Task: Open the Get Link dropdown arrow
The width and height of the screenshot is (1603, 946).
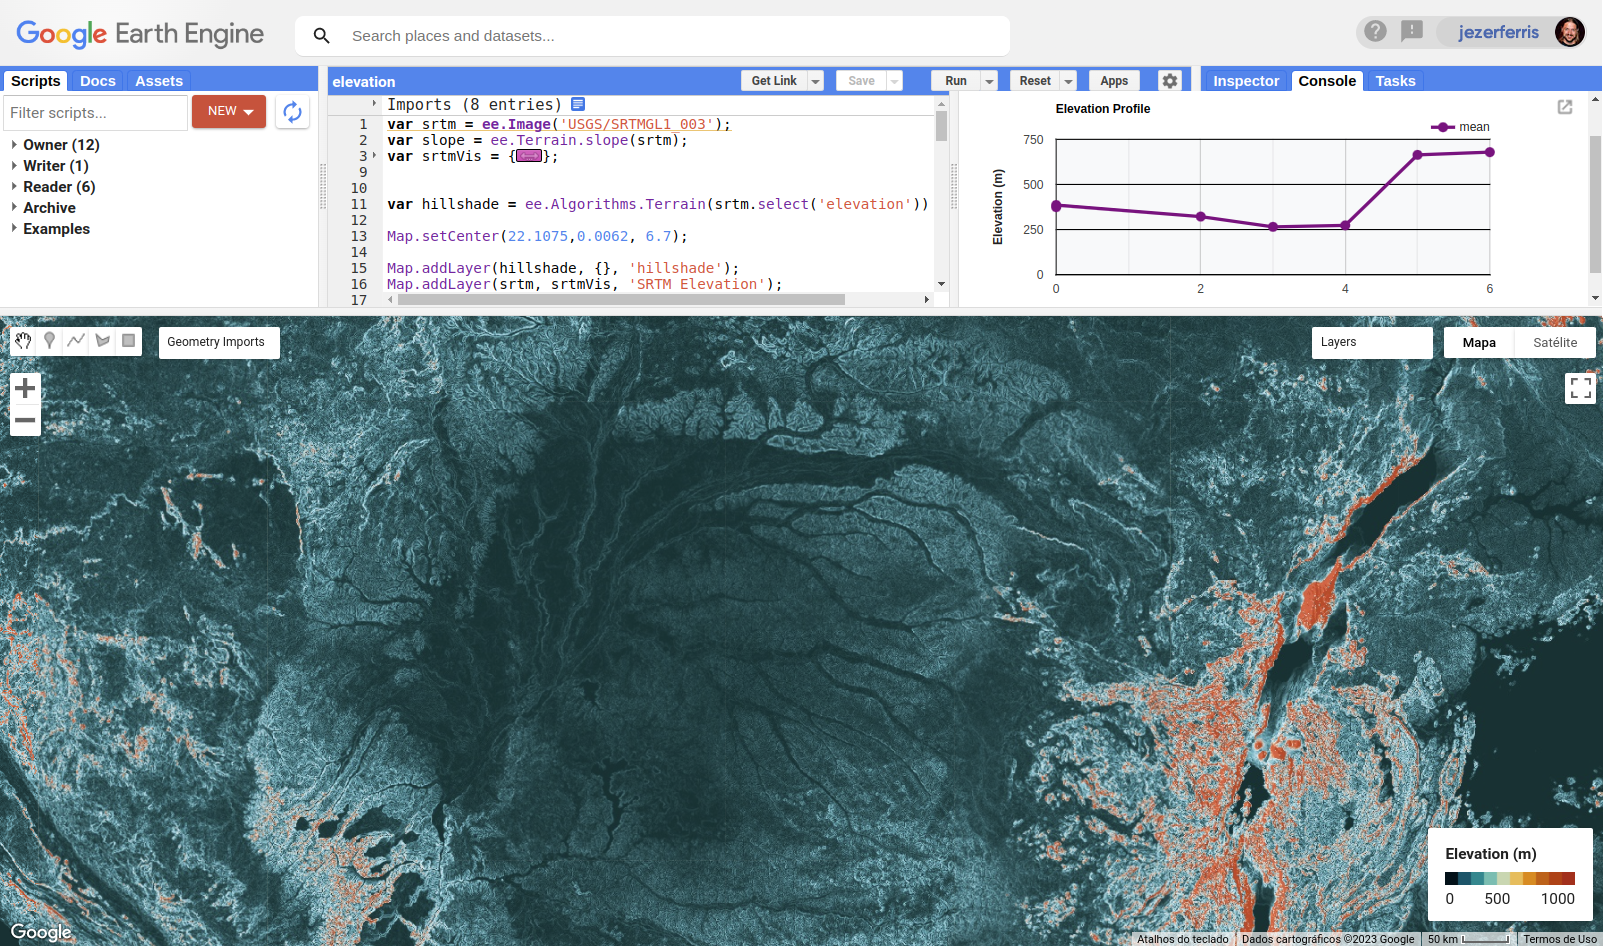Action: (816, 81)
